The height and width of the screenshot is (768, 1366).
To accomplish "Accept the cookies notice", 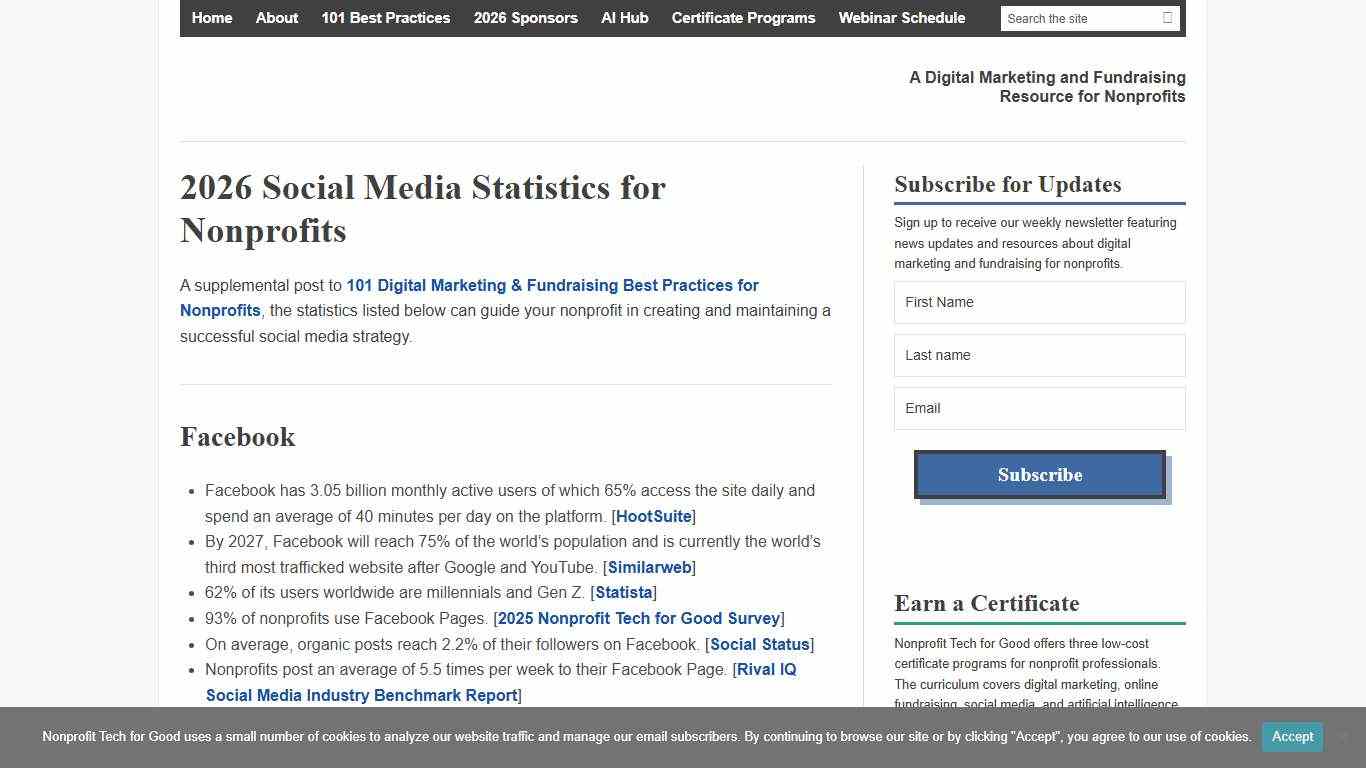I will click(1291, 737).
